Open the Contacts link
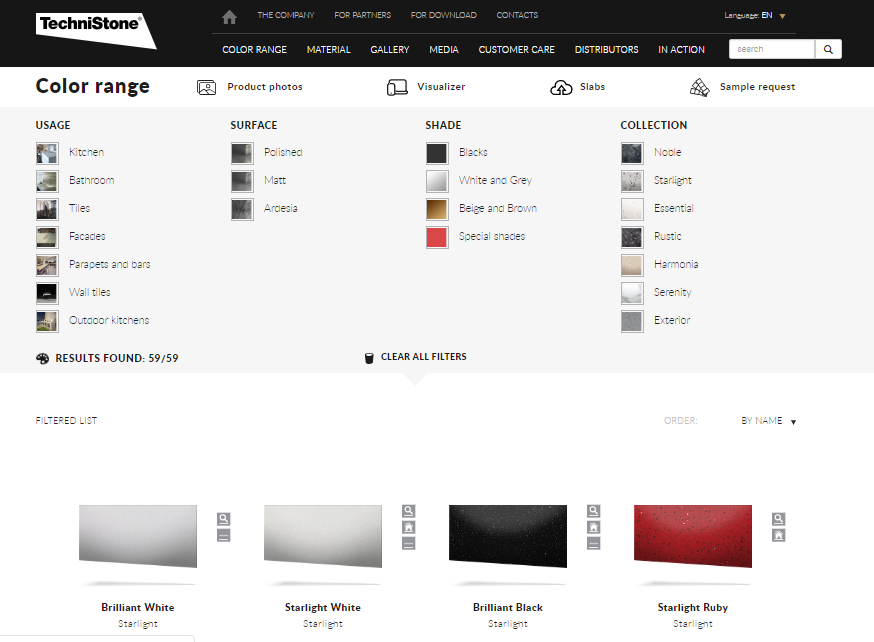This screenshot has width=874, height=642. tap(517, 15)
